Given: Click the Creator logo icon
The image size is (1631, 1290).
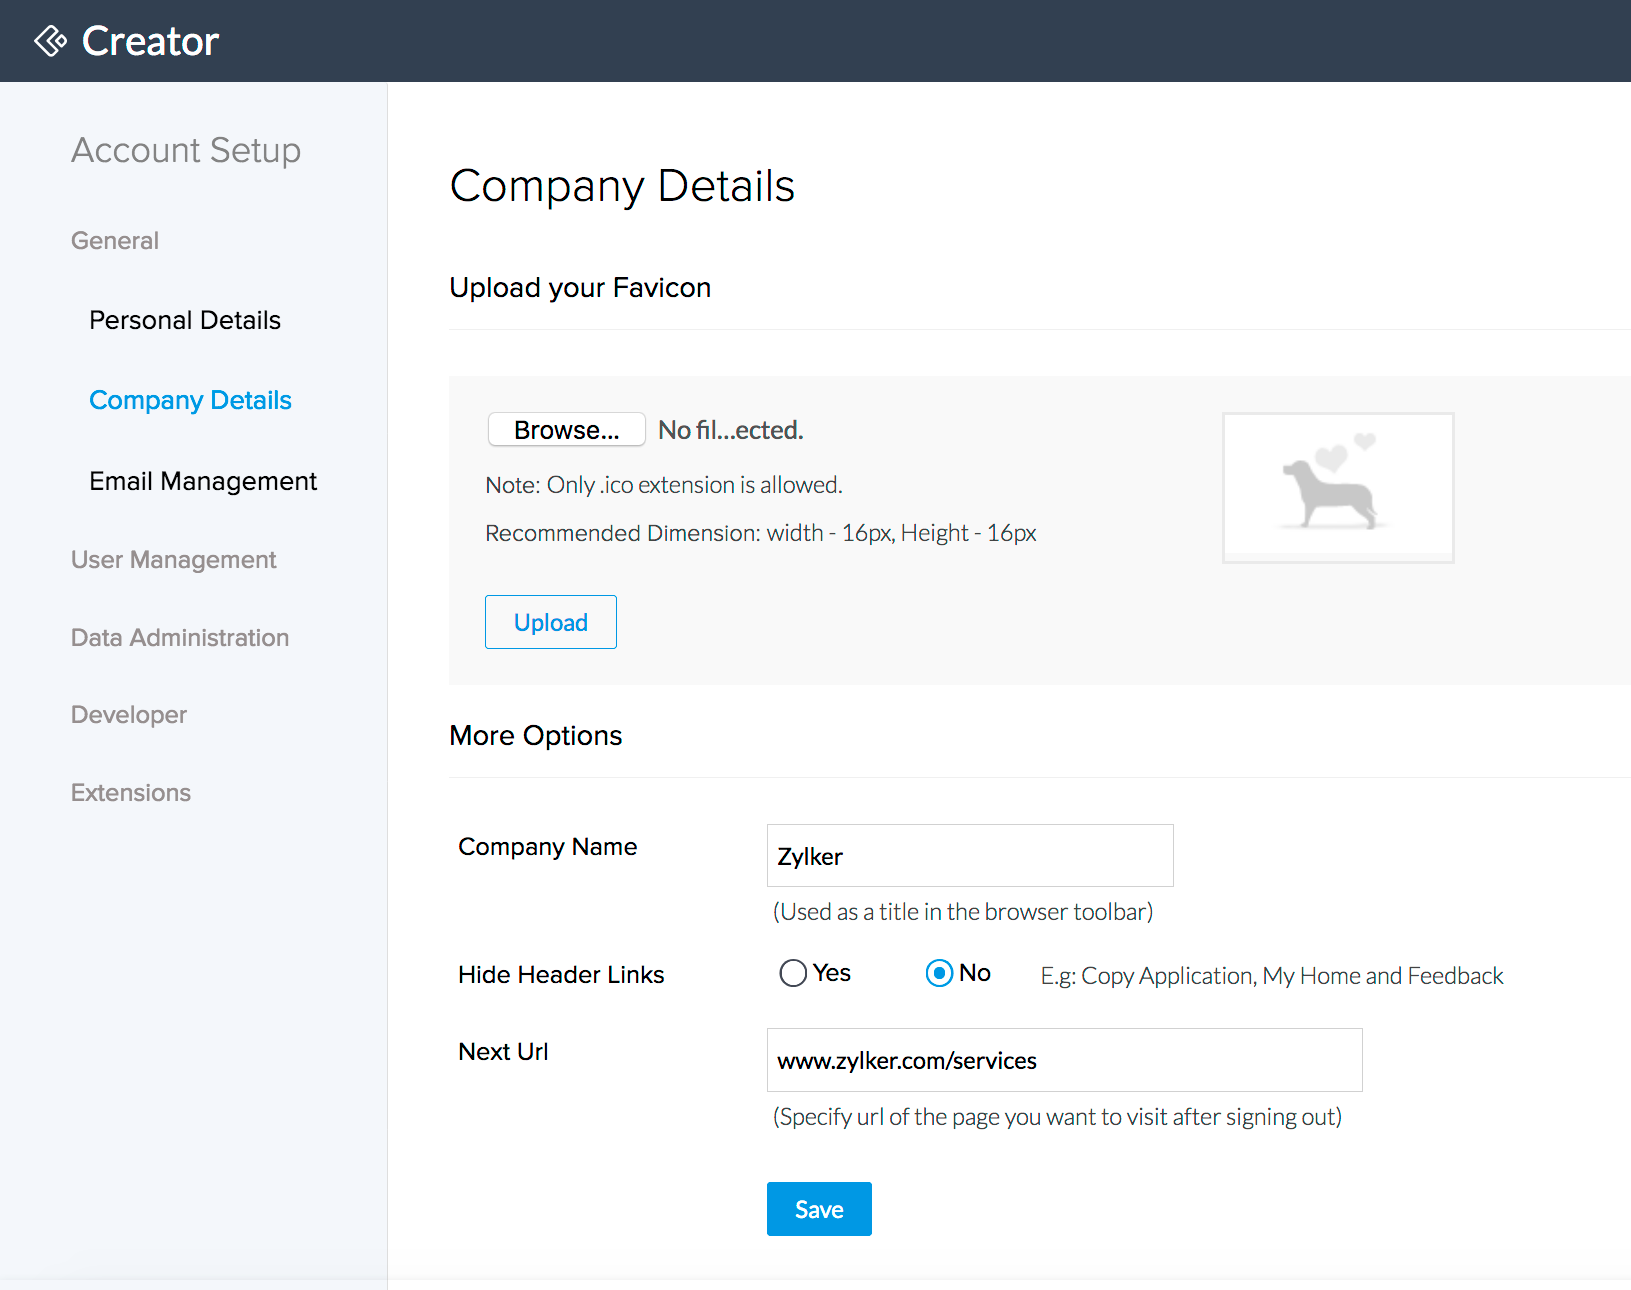Looking at the screenshot, I should pos(51,41).
